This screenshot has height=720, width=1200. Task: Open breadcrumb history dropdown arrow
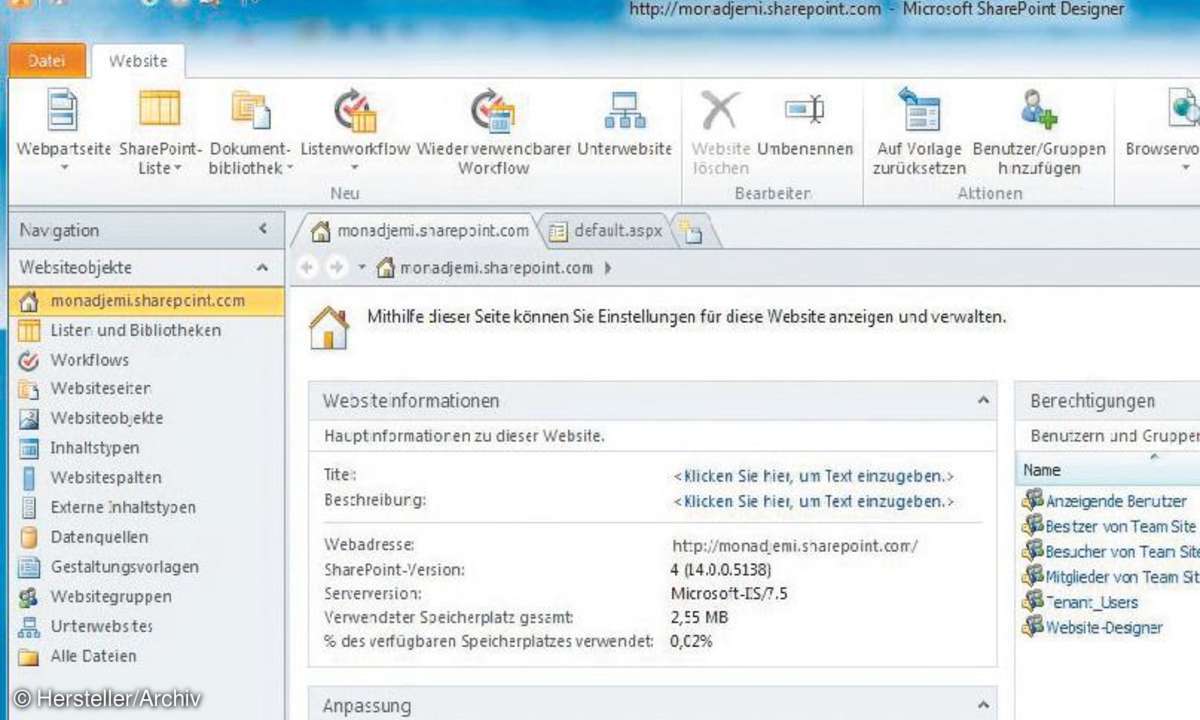361,268
